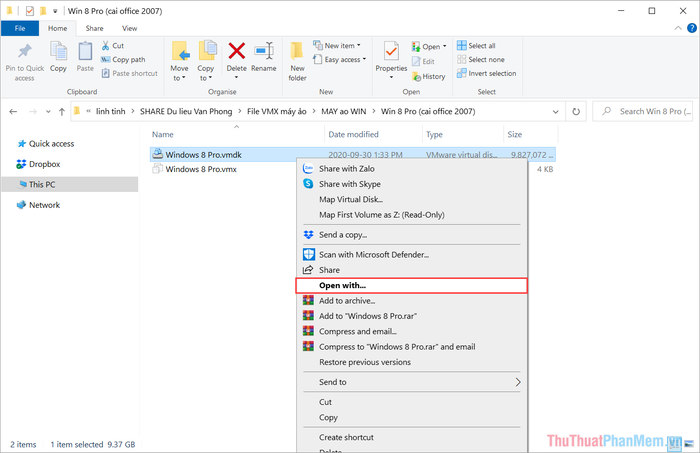
Task: Open the File tab
Action: [20, 28]
